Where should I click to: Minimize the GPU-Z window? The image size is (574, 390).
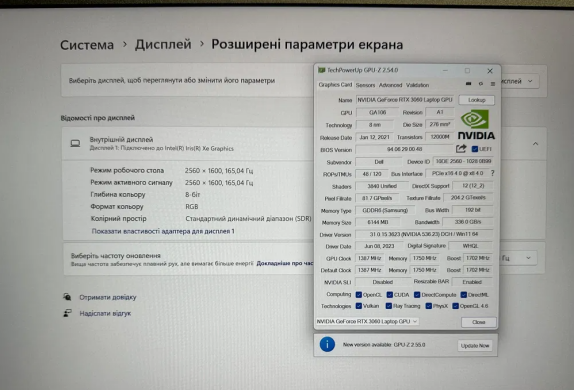click(445, 70)
